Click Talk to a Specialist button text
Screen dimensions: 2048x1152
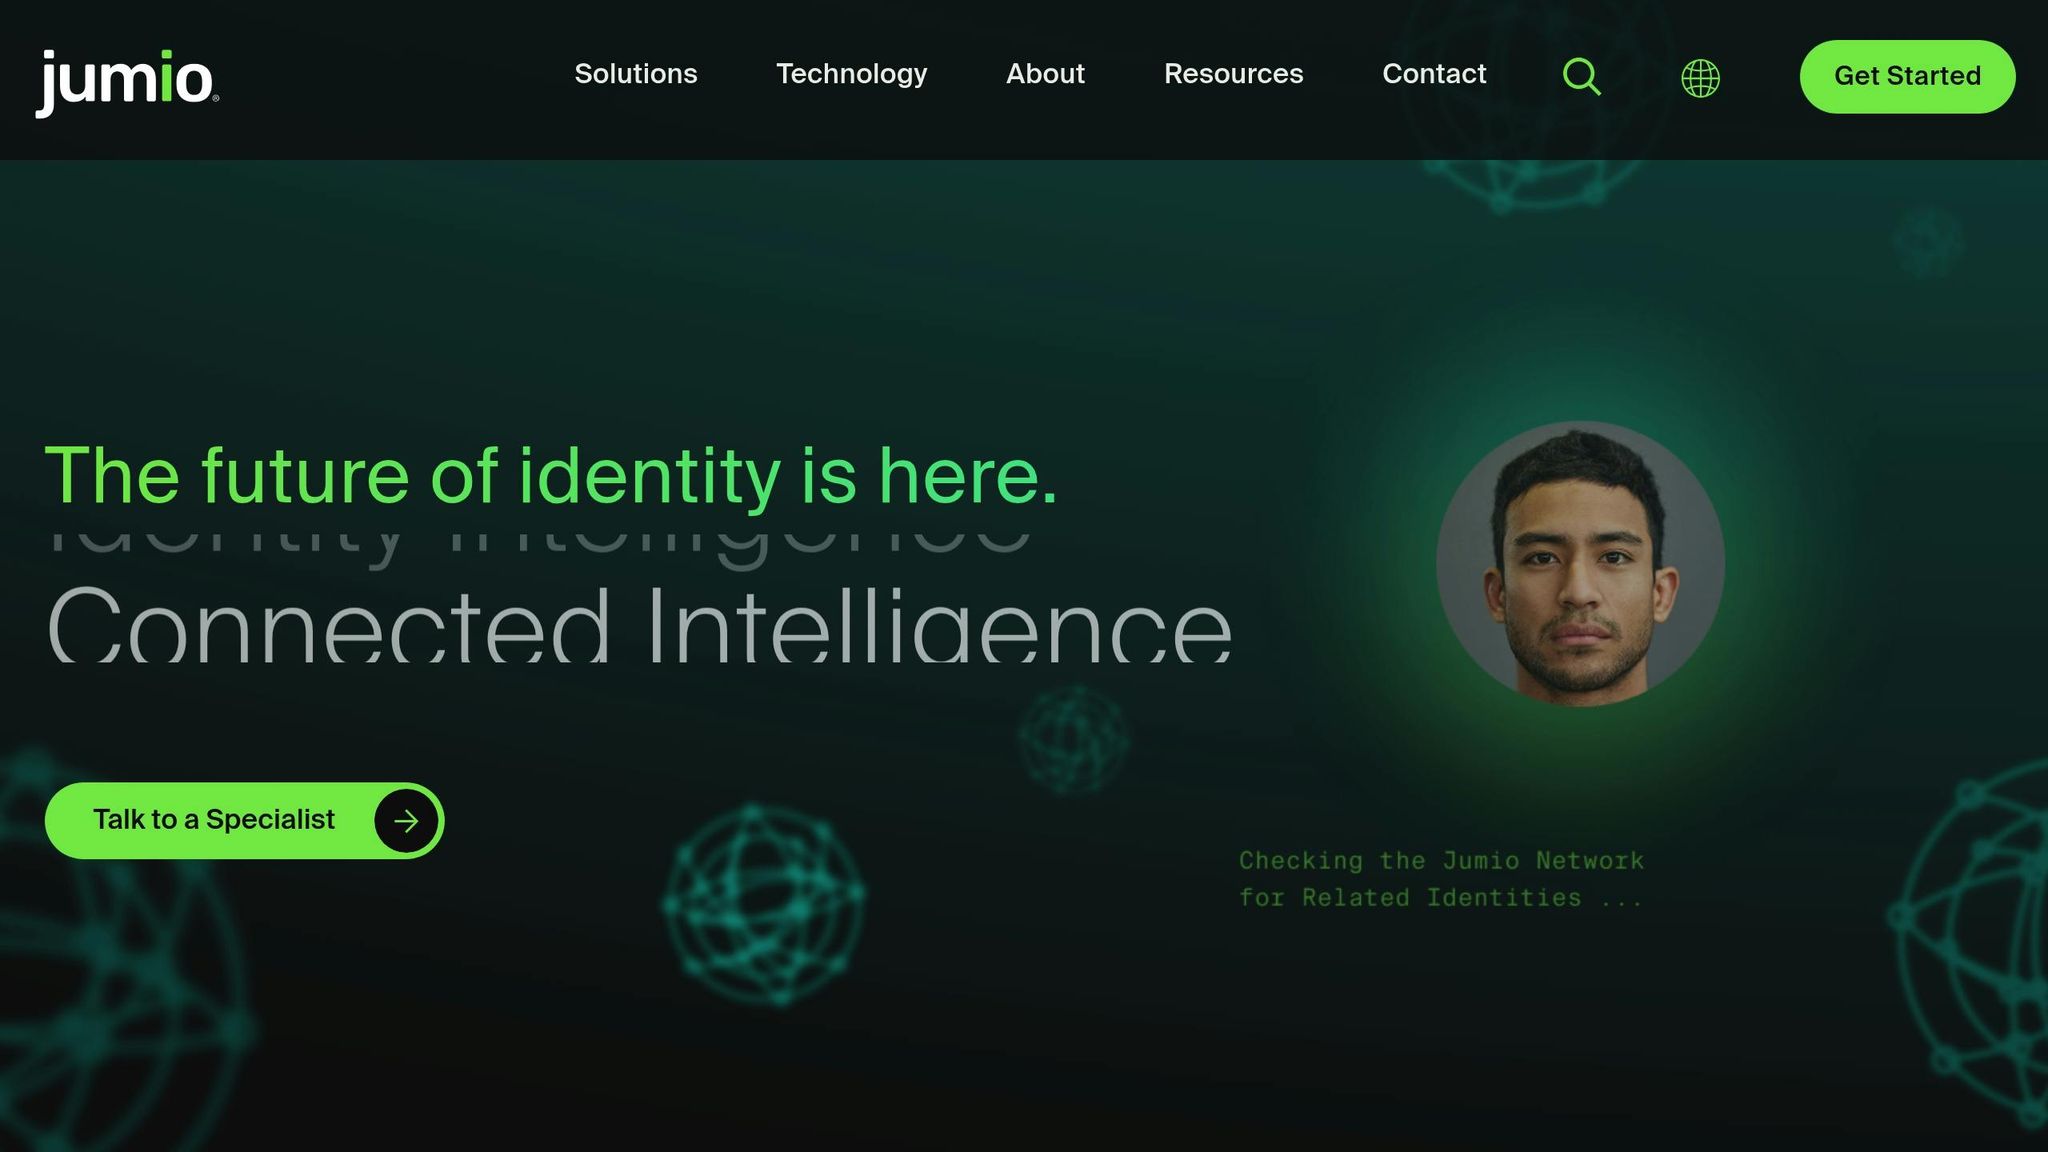coord(214,820)
